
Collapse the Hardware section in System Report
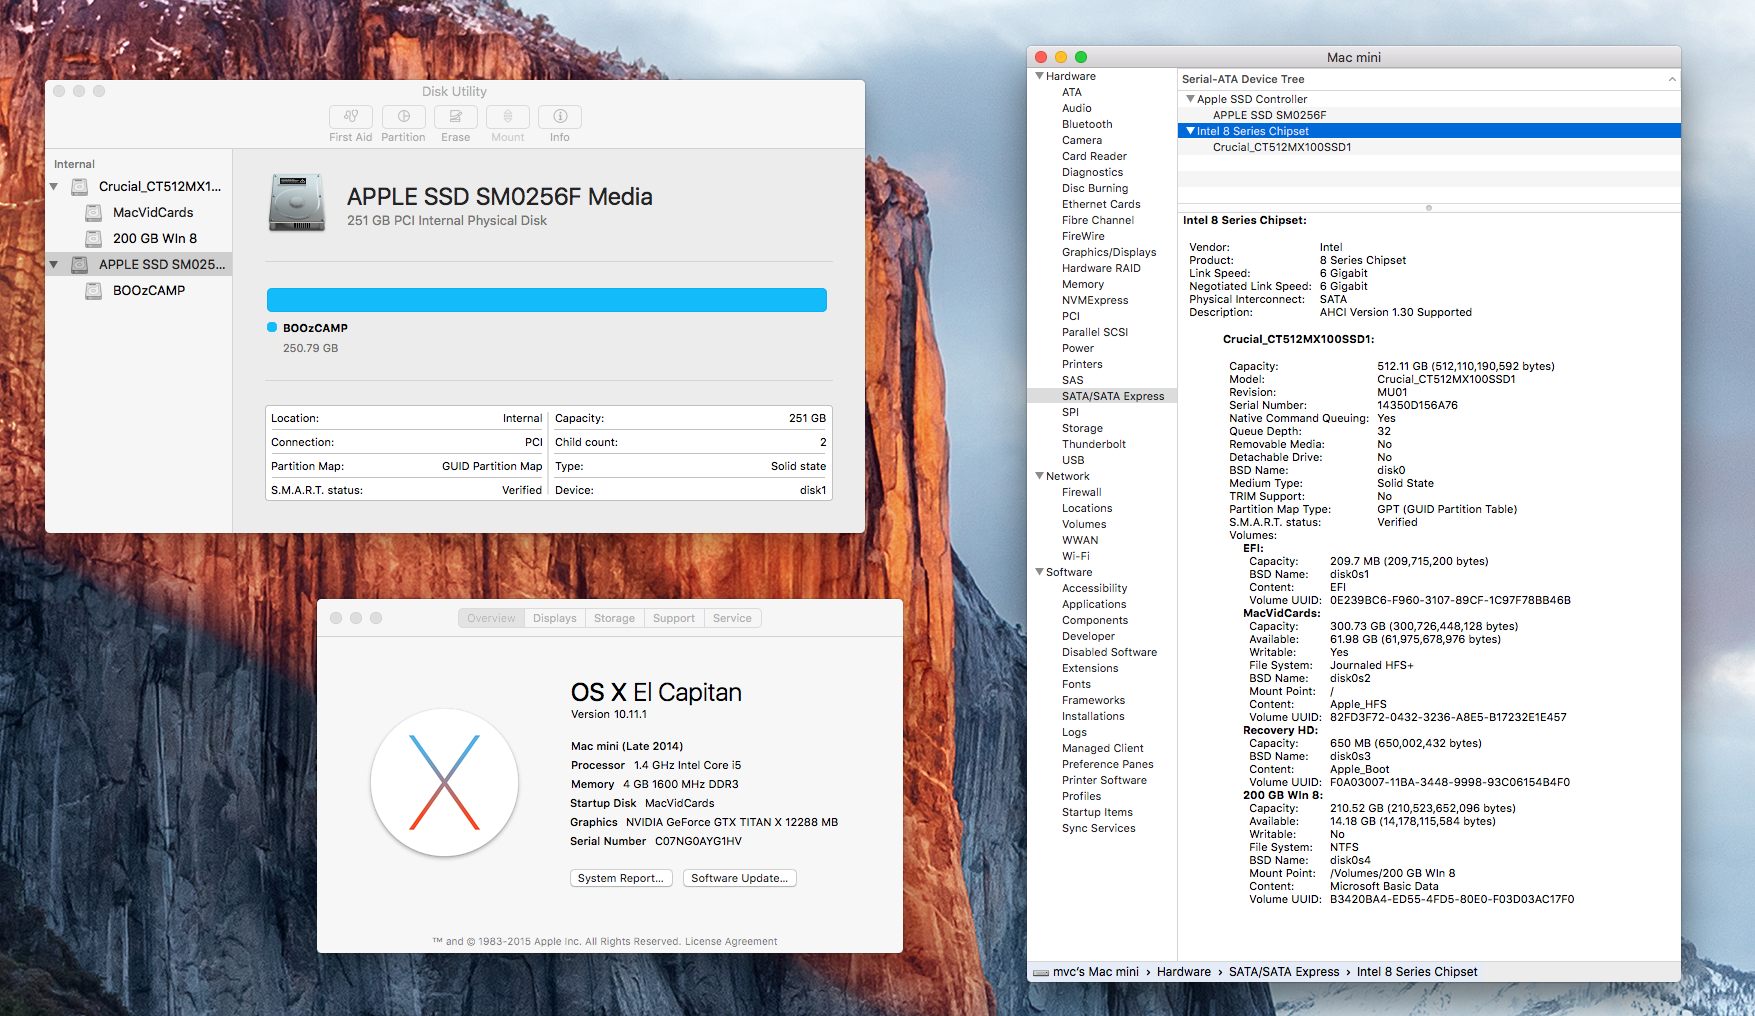1039,76
